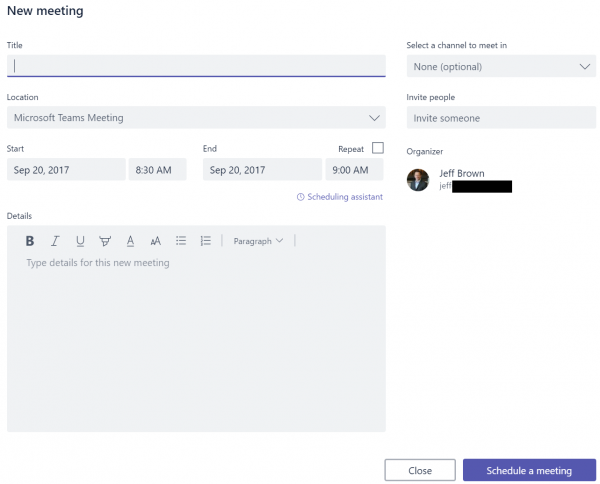This screenshot has height=484, width=600.
Task: Open the Scheduling assistant
Action: click(x=340, y=197)
